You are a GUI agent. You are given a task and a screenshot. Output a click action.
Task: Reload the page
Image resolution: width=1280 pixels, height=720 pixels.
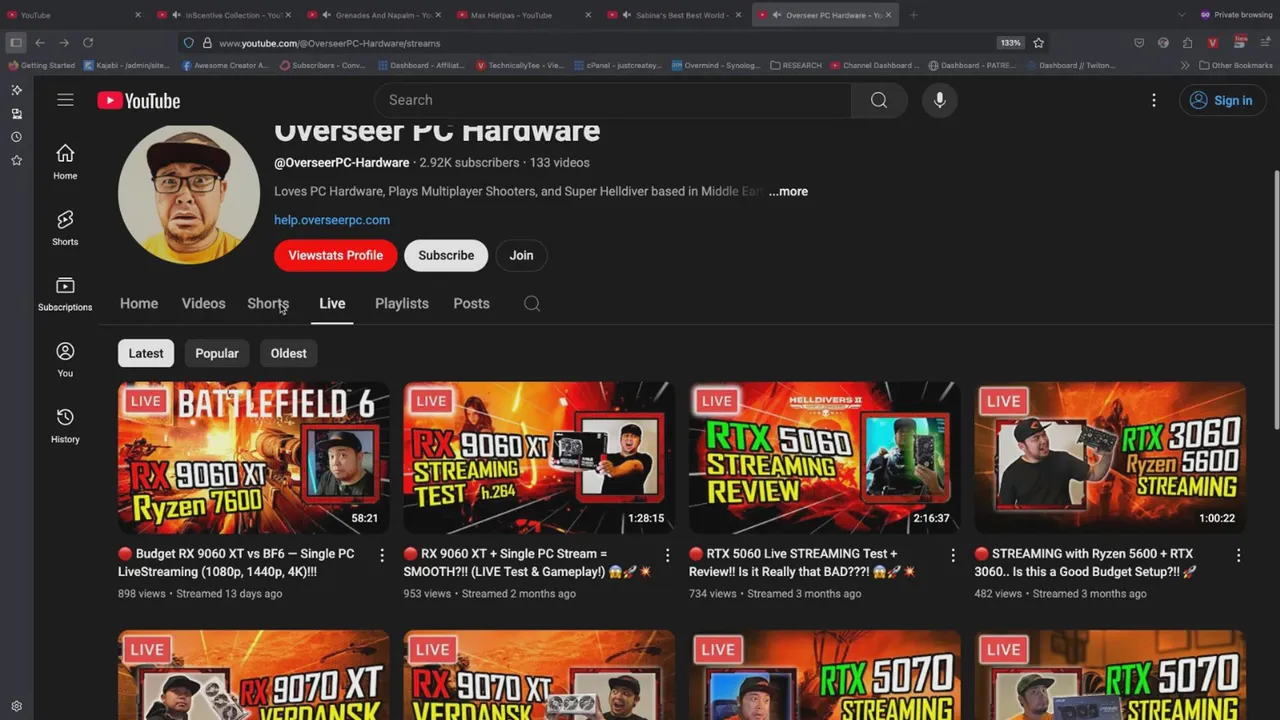pos(88,43)
